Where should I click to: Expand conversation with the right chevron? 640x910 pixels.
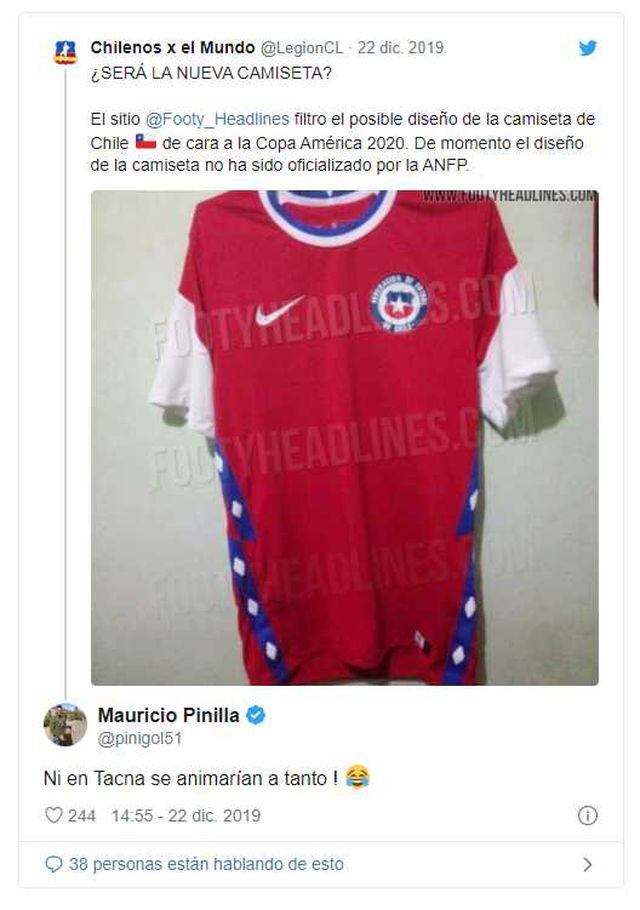[x=588, y=865]
